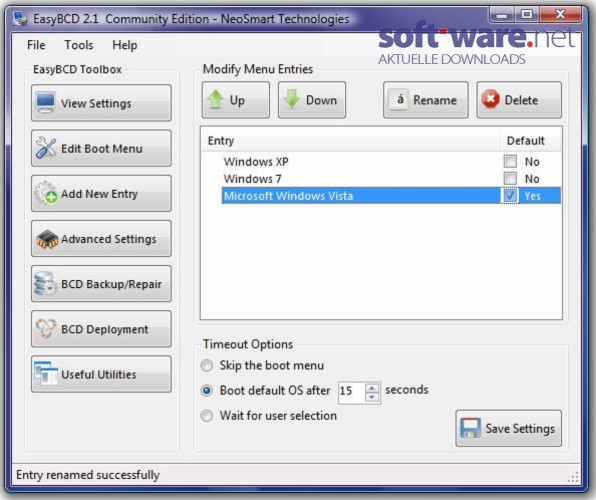Click the Add New Entry gear icon
596x500 pixels.
(46, 193)
